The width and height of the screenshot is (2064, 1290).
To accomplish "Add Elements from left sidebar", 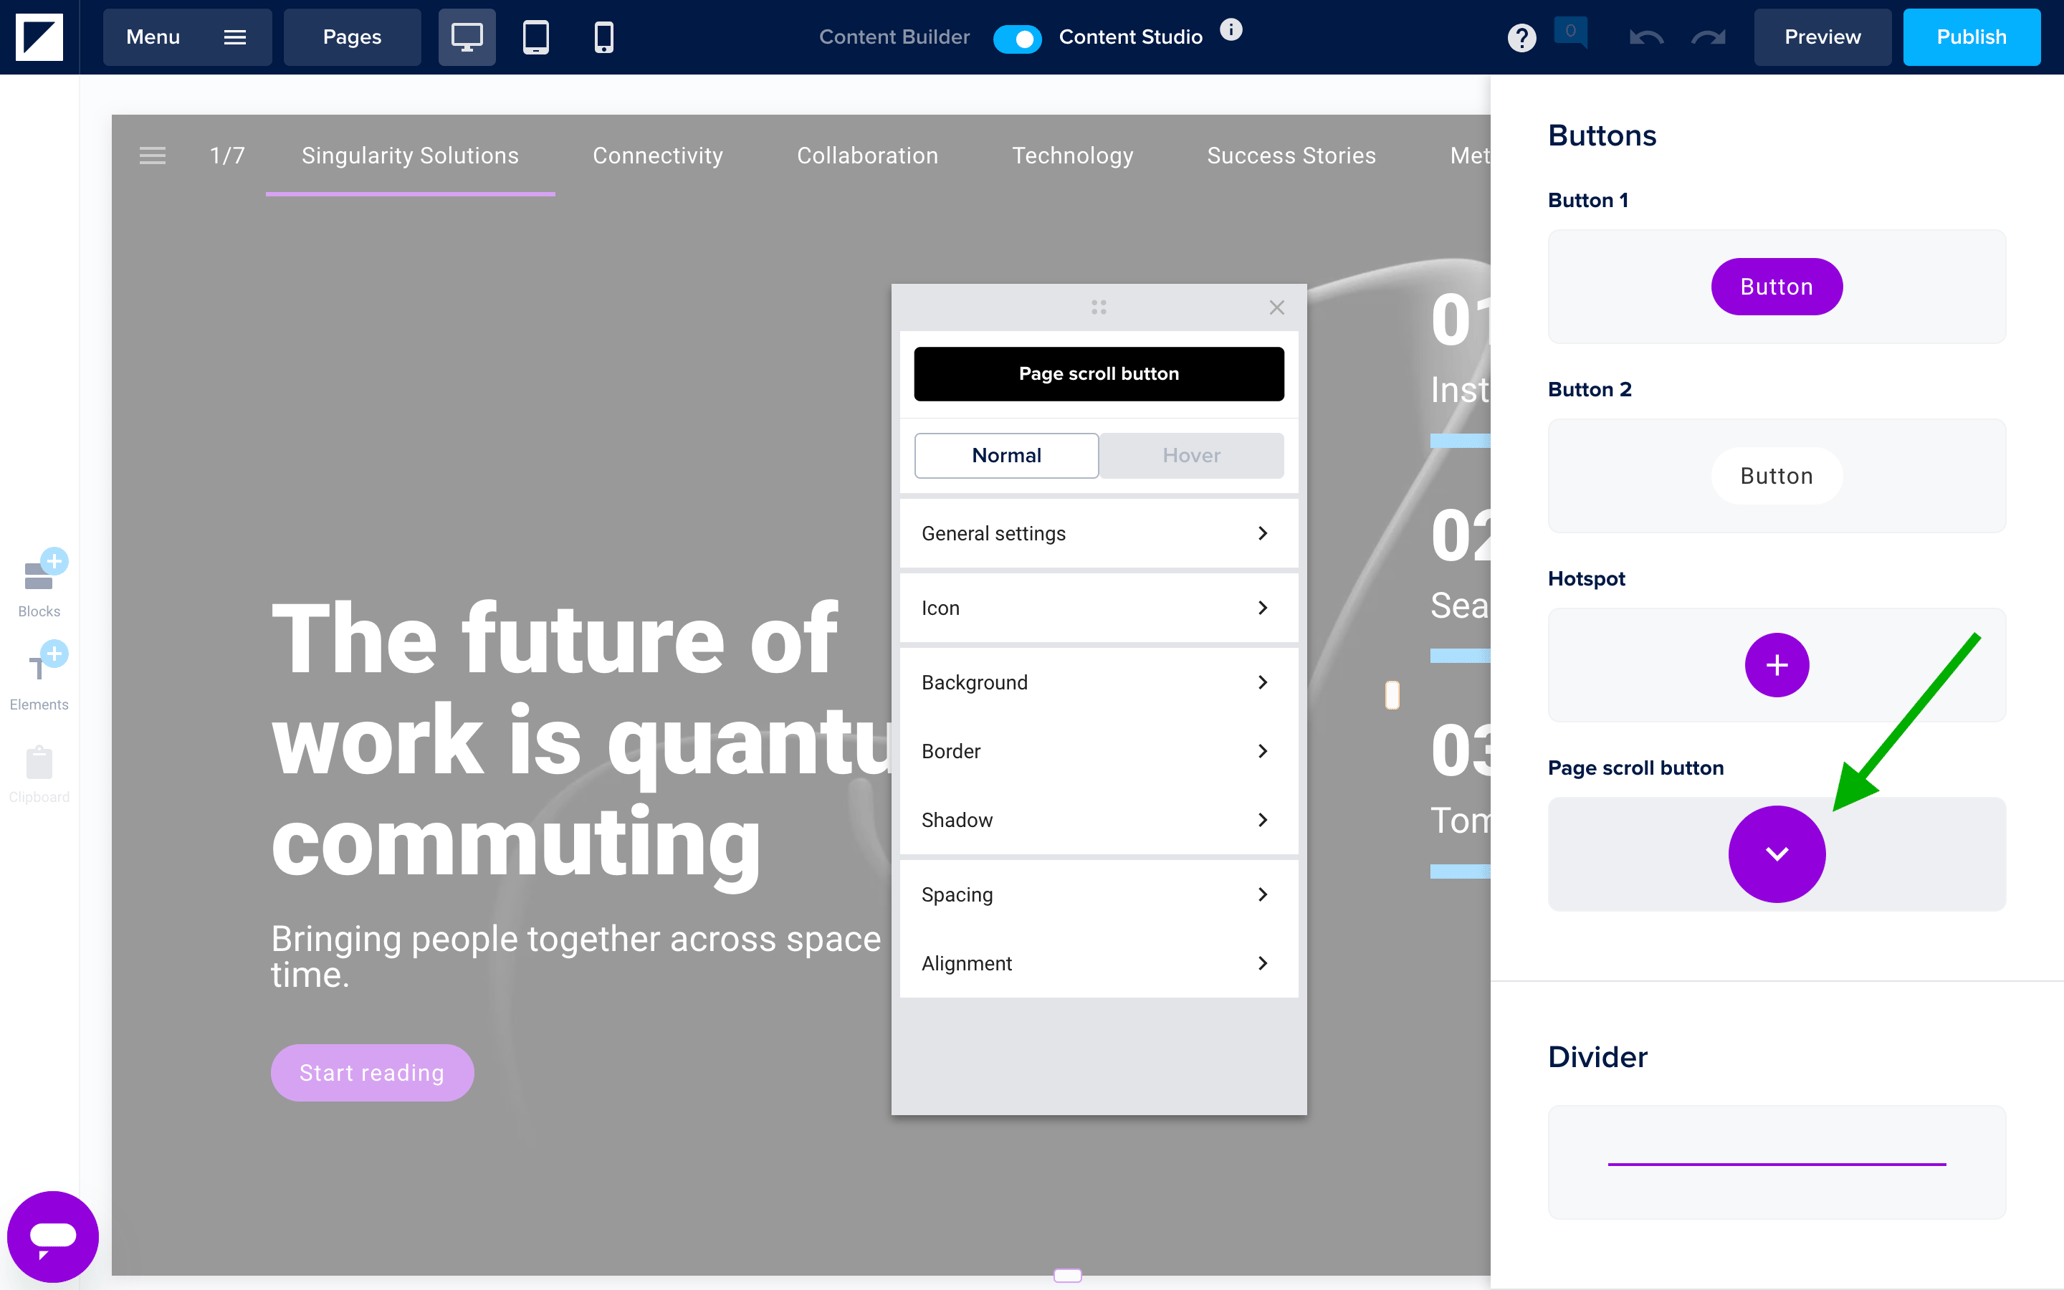I will [40, 677].
